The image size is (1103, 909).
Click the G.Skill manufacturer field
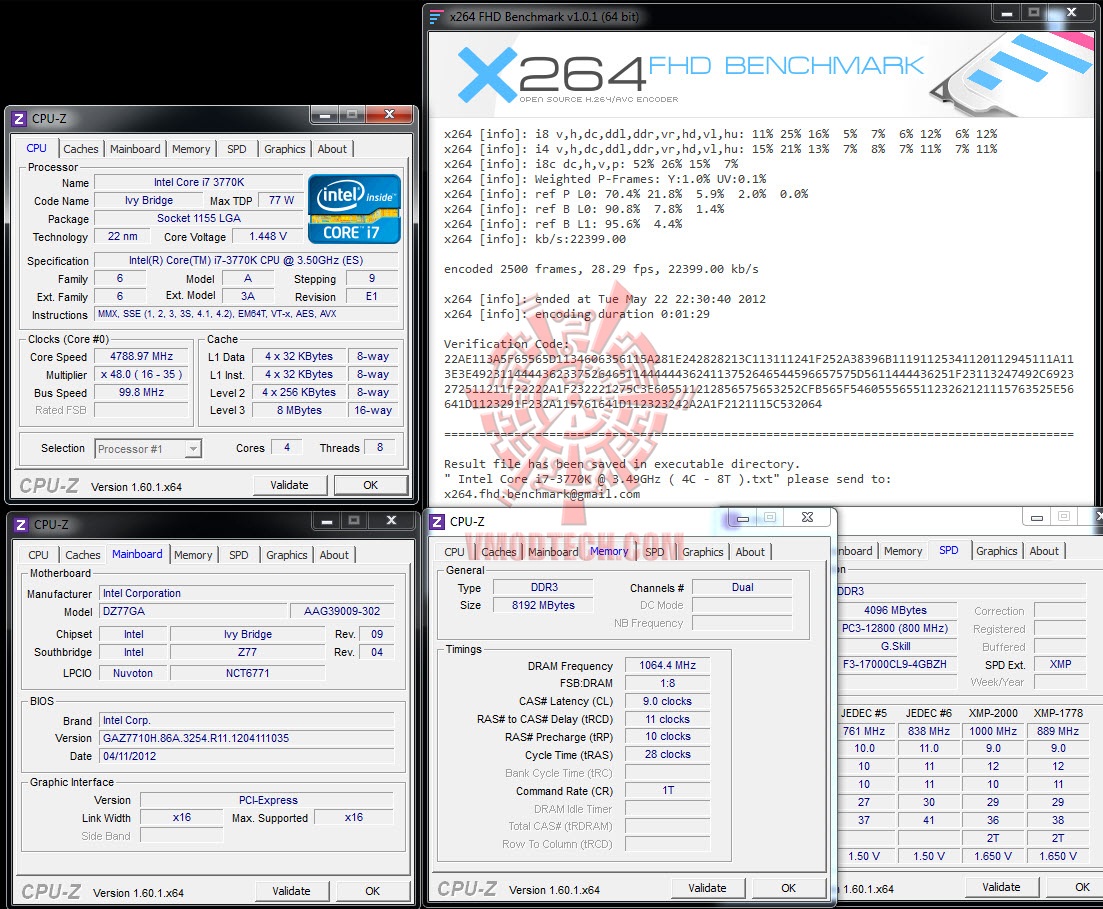pos(895,647)
